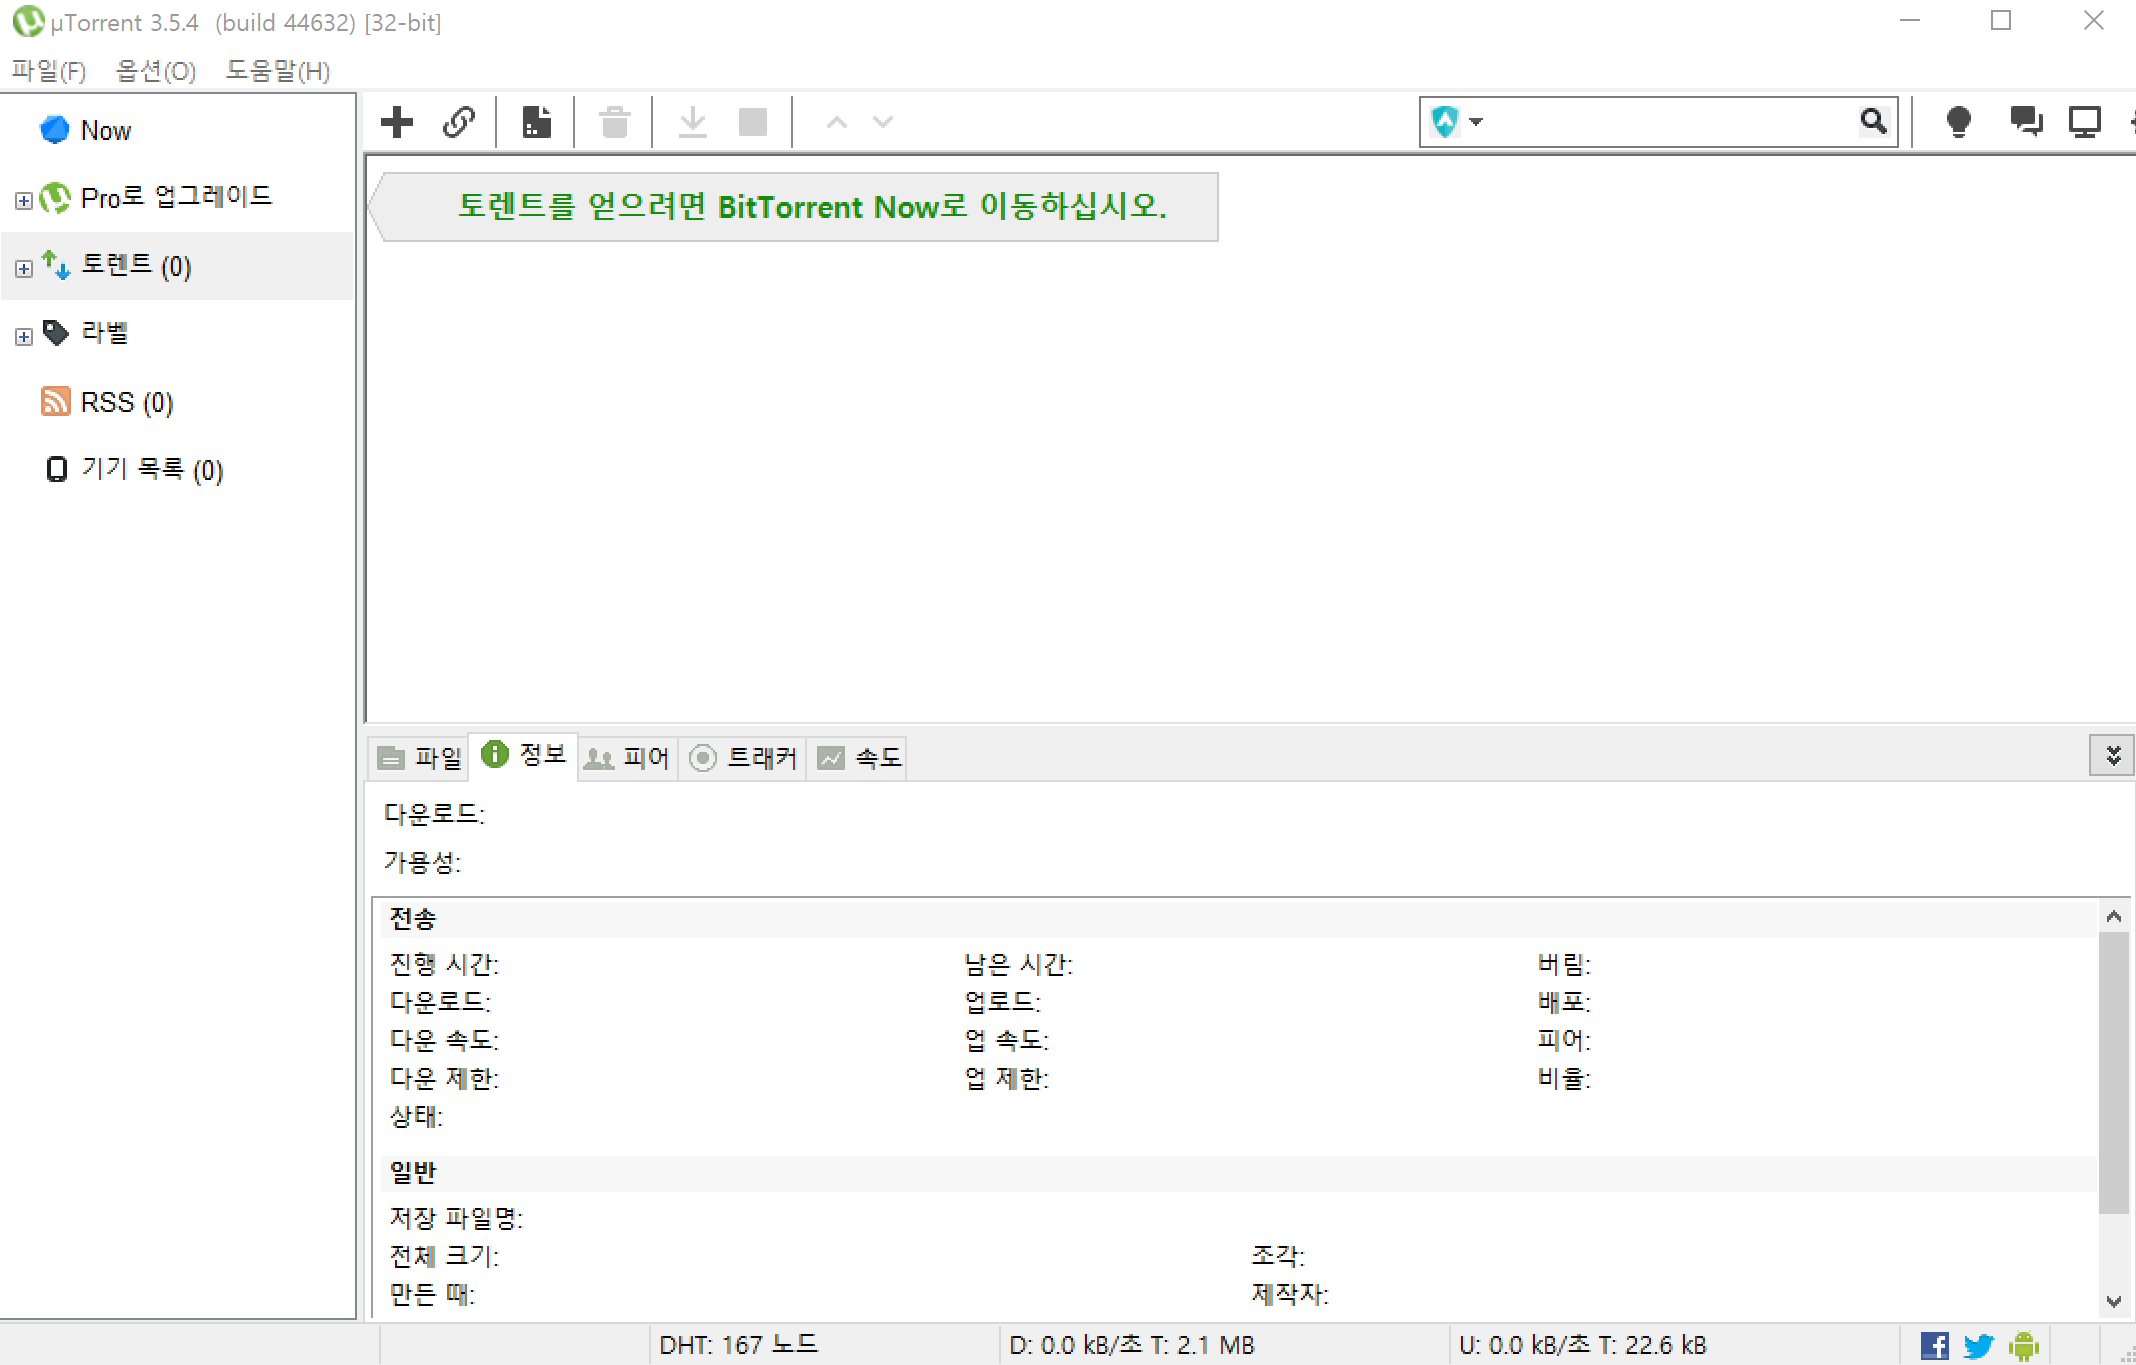This screenshot has width=2136, height=1365.
Task: Expand the Pro로 업그레이드 tree node
Action: tap(23, 201)
